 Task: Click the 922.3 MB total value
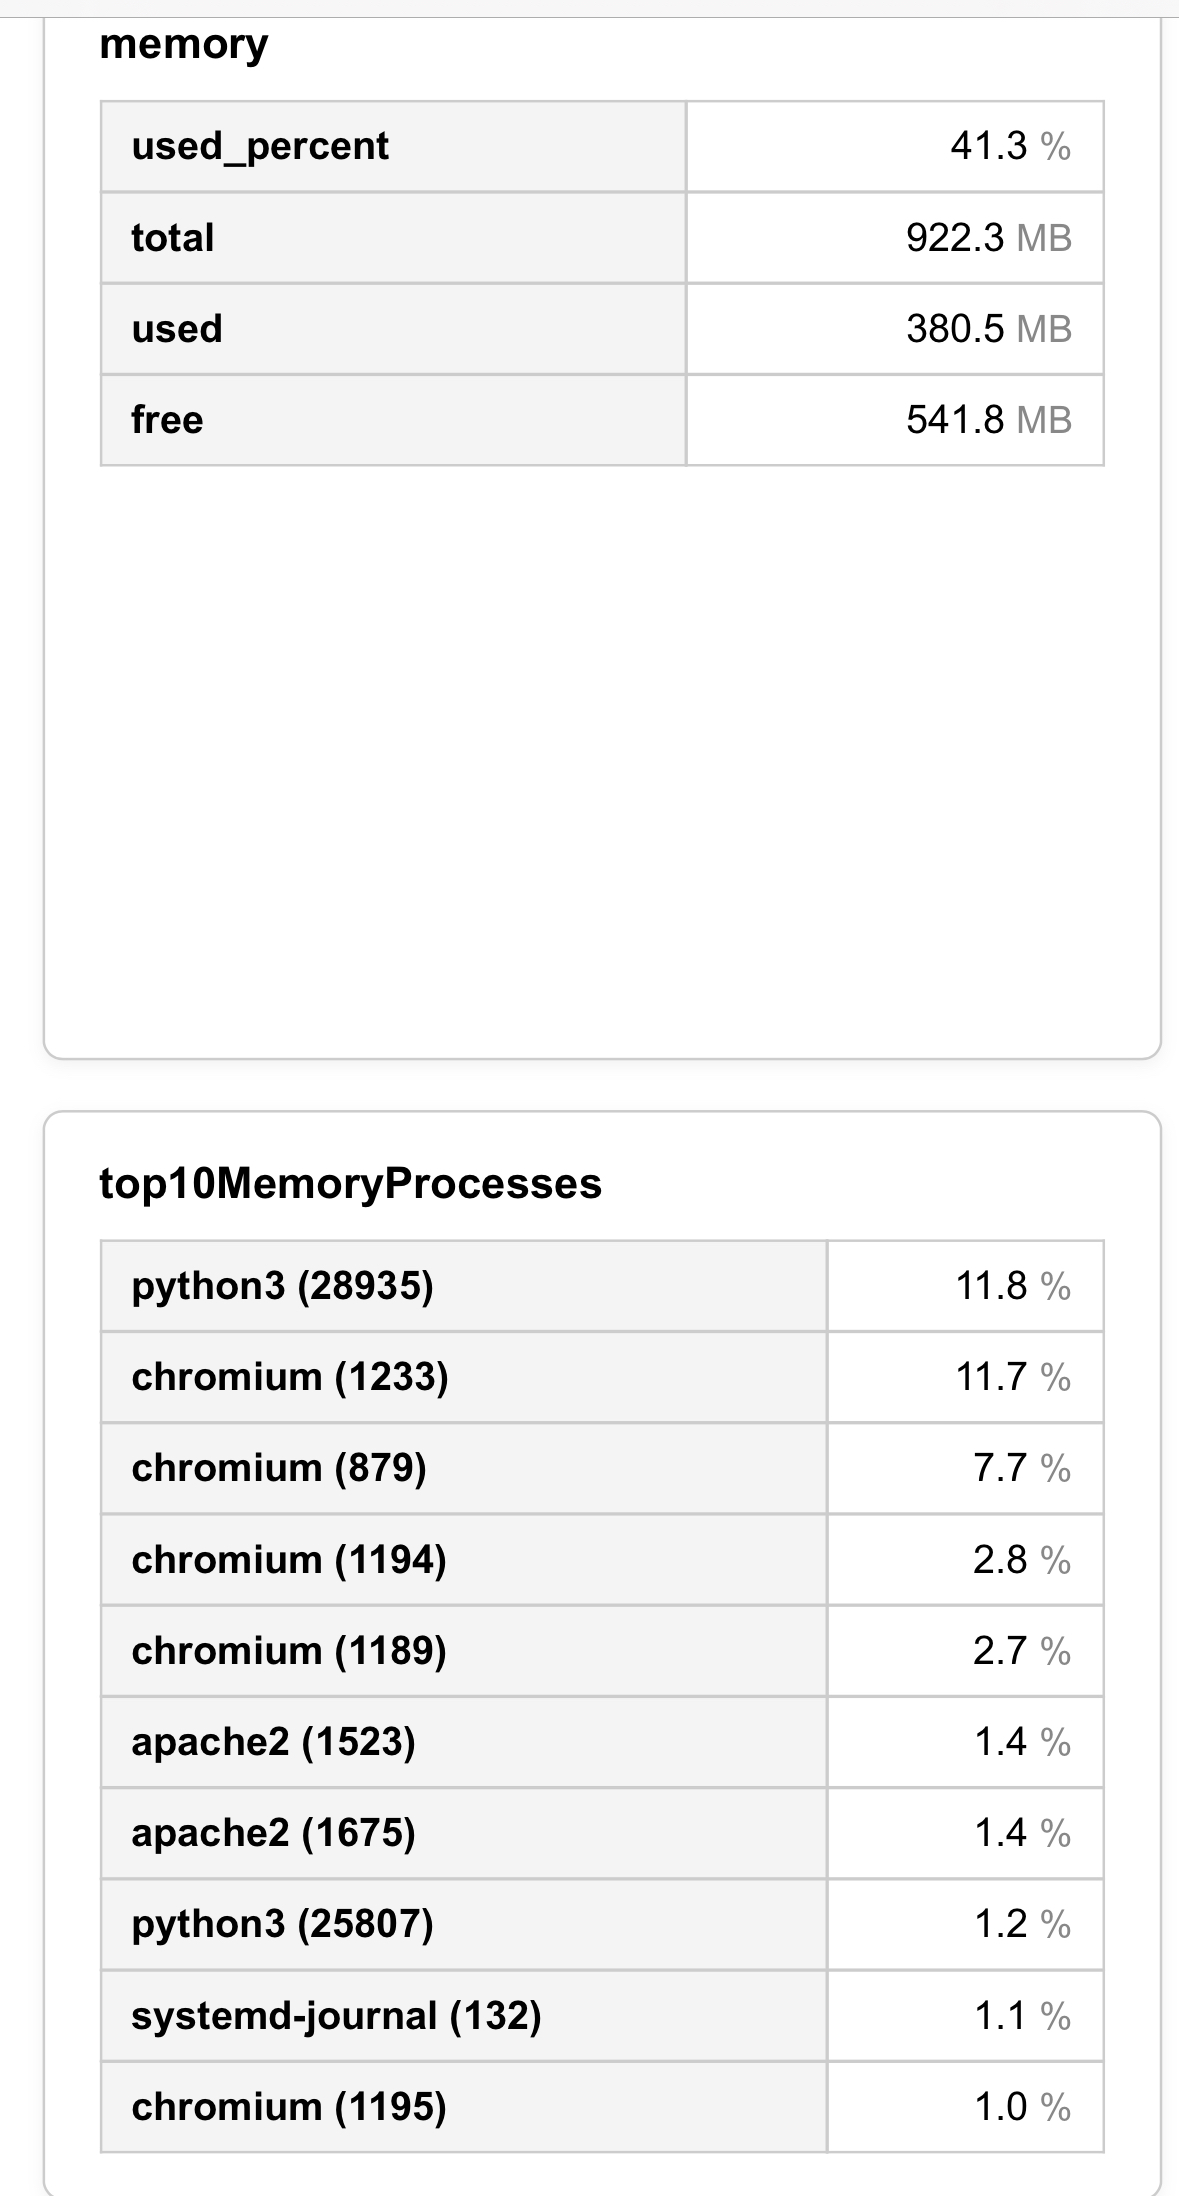tap(988, 238)
